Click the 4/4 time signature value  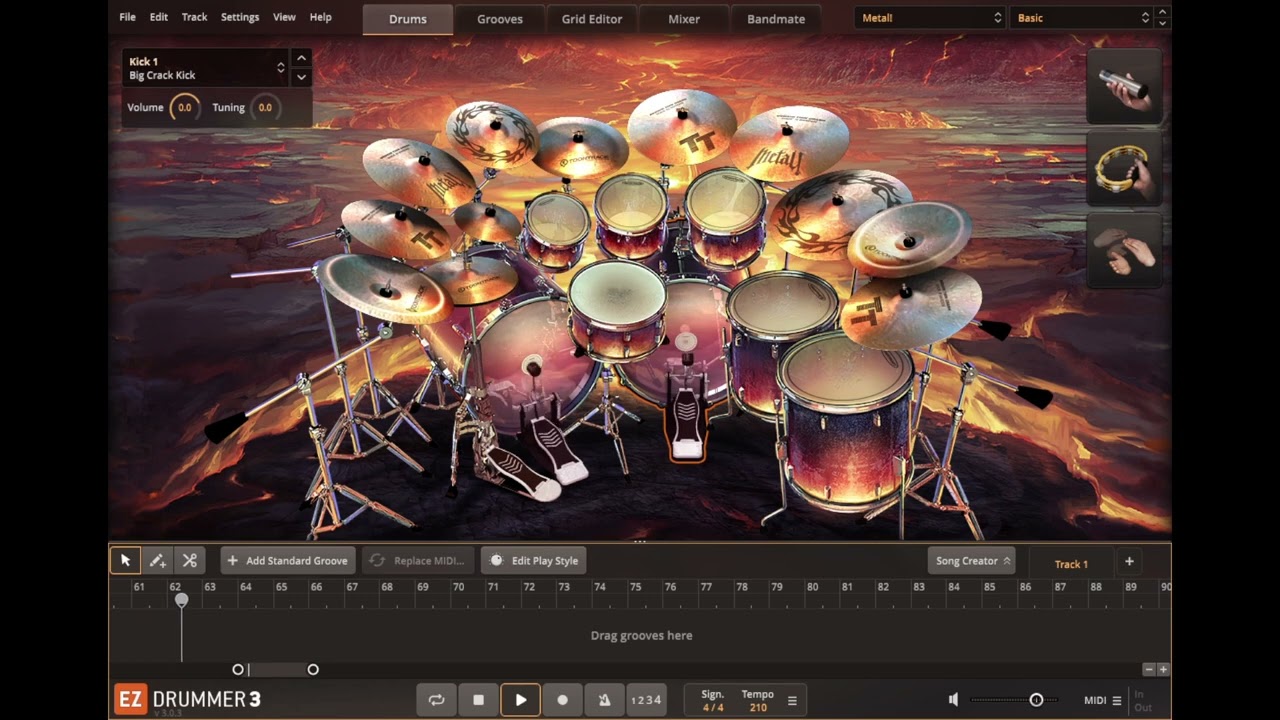pos(713,708)
